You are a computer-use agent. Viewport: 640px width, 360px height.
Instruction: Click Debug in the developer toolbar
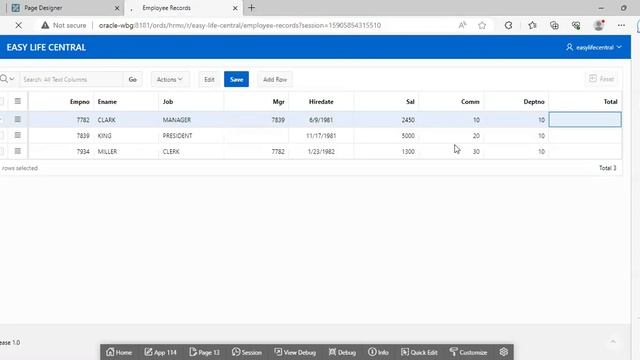pyautogui.click(x=342, y=352)
